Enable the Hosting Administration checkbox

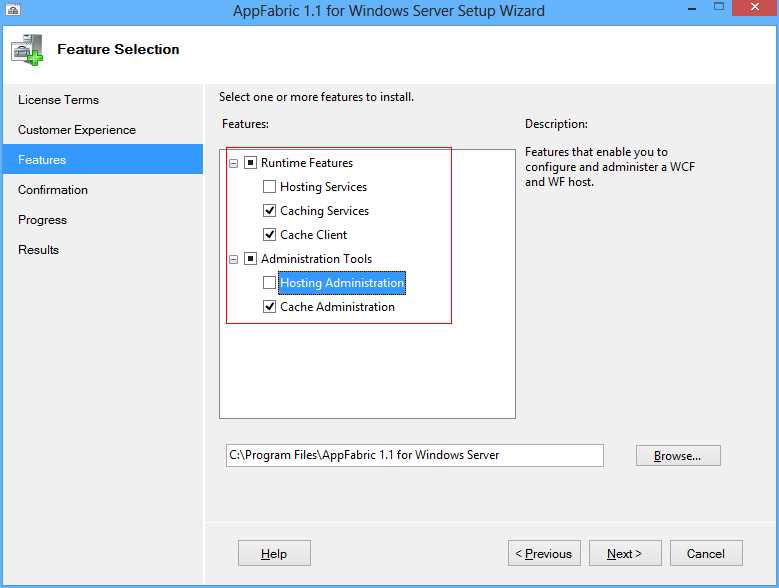coord(269,283)
